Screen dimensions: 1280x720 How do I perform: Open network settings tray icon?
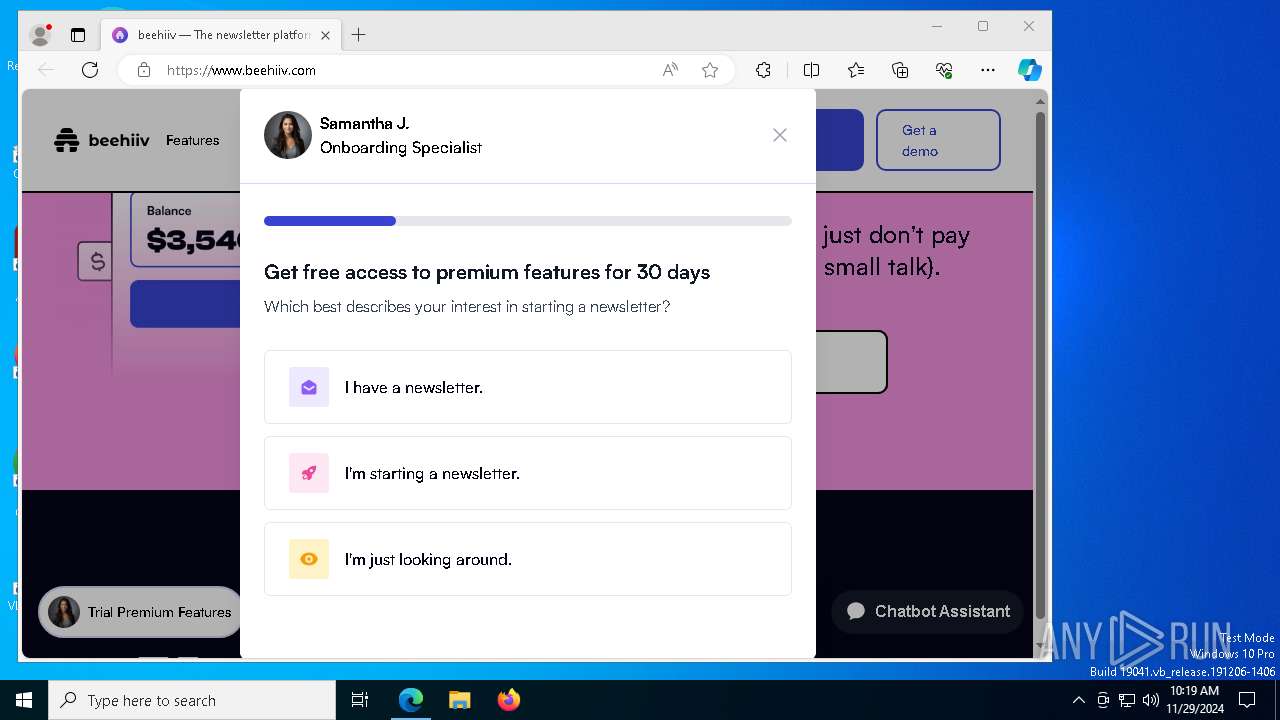point(1127,700)
